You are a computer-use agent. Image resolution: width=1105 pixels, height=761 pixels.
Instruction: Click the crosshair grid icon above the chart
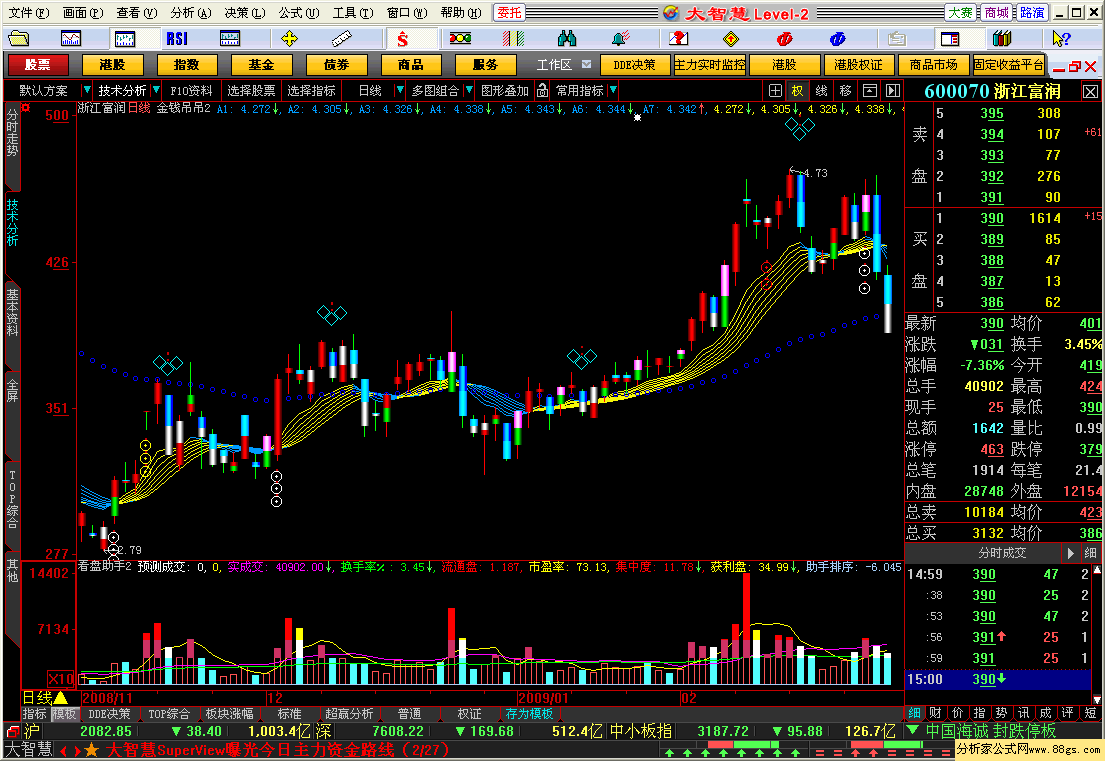(x=775, y=90)
